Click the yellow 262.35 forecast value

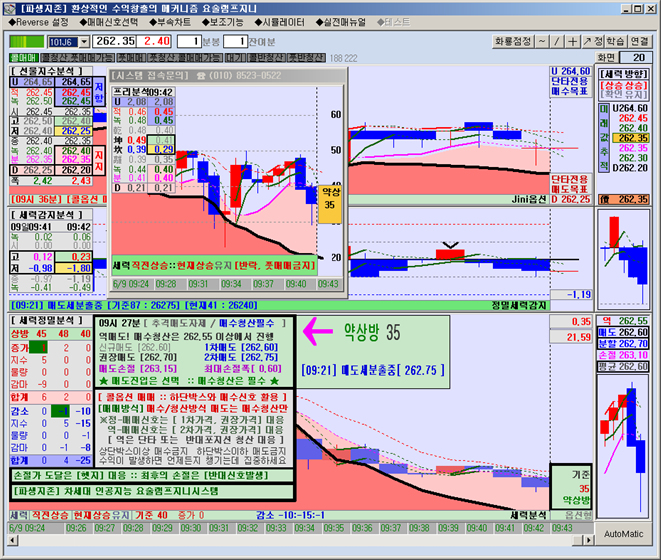coord(631,138)
